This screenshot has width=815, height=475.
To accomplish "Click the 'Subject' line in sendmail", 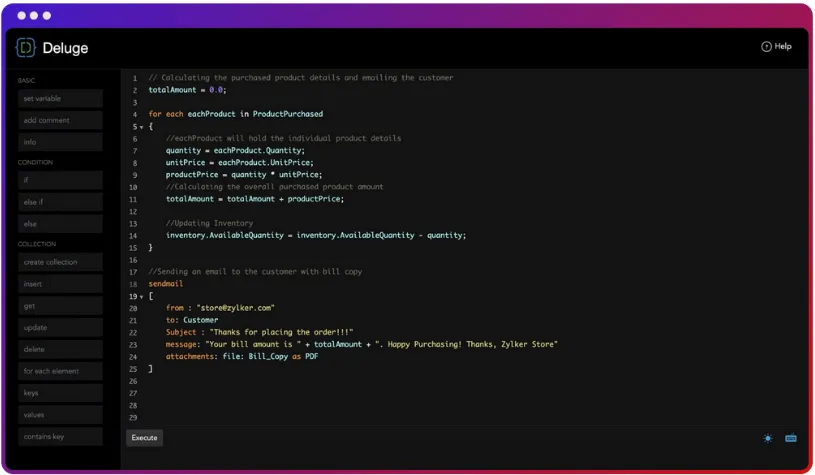I will click(259, 332).
